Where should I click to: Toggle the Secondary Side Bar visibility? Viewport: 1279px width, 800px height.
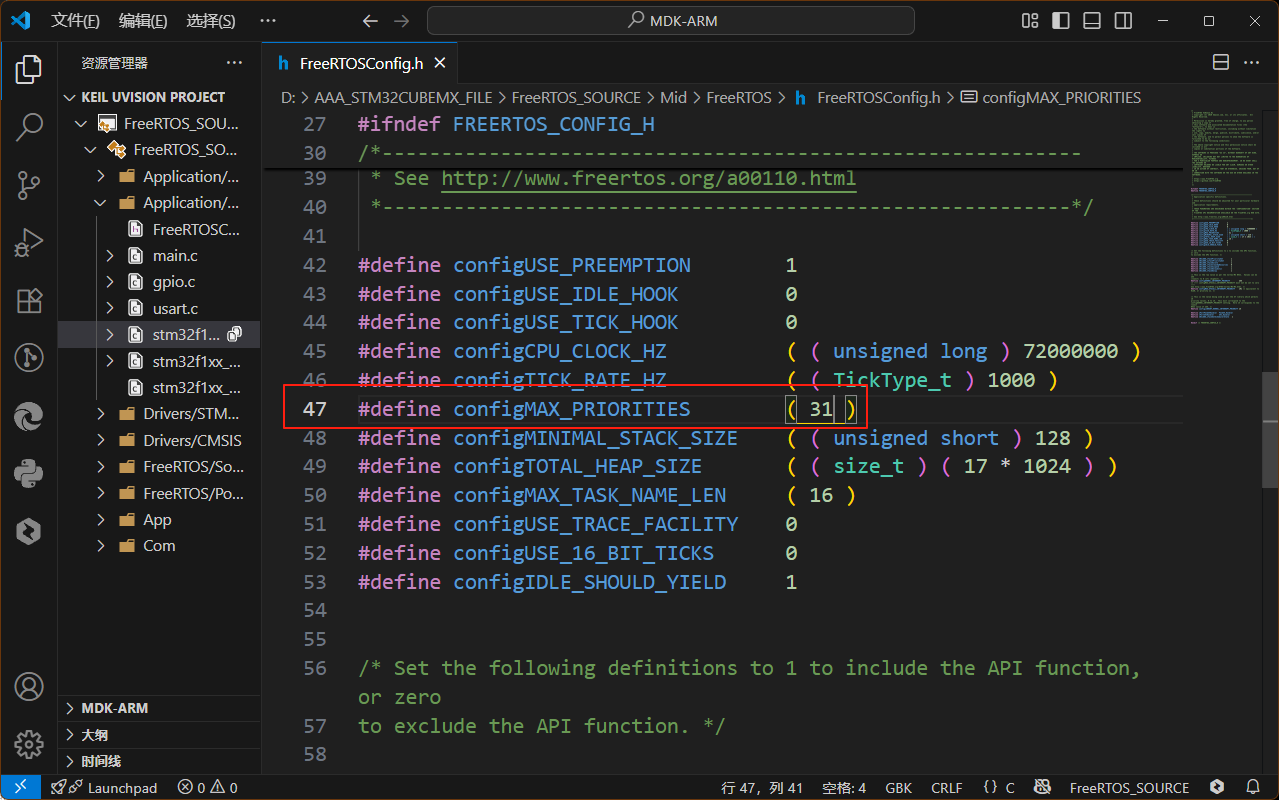1121,20
